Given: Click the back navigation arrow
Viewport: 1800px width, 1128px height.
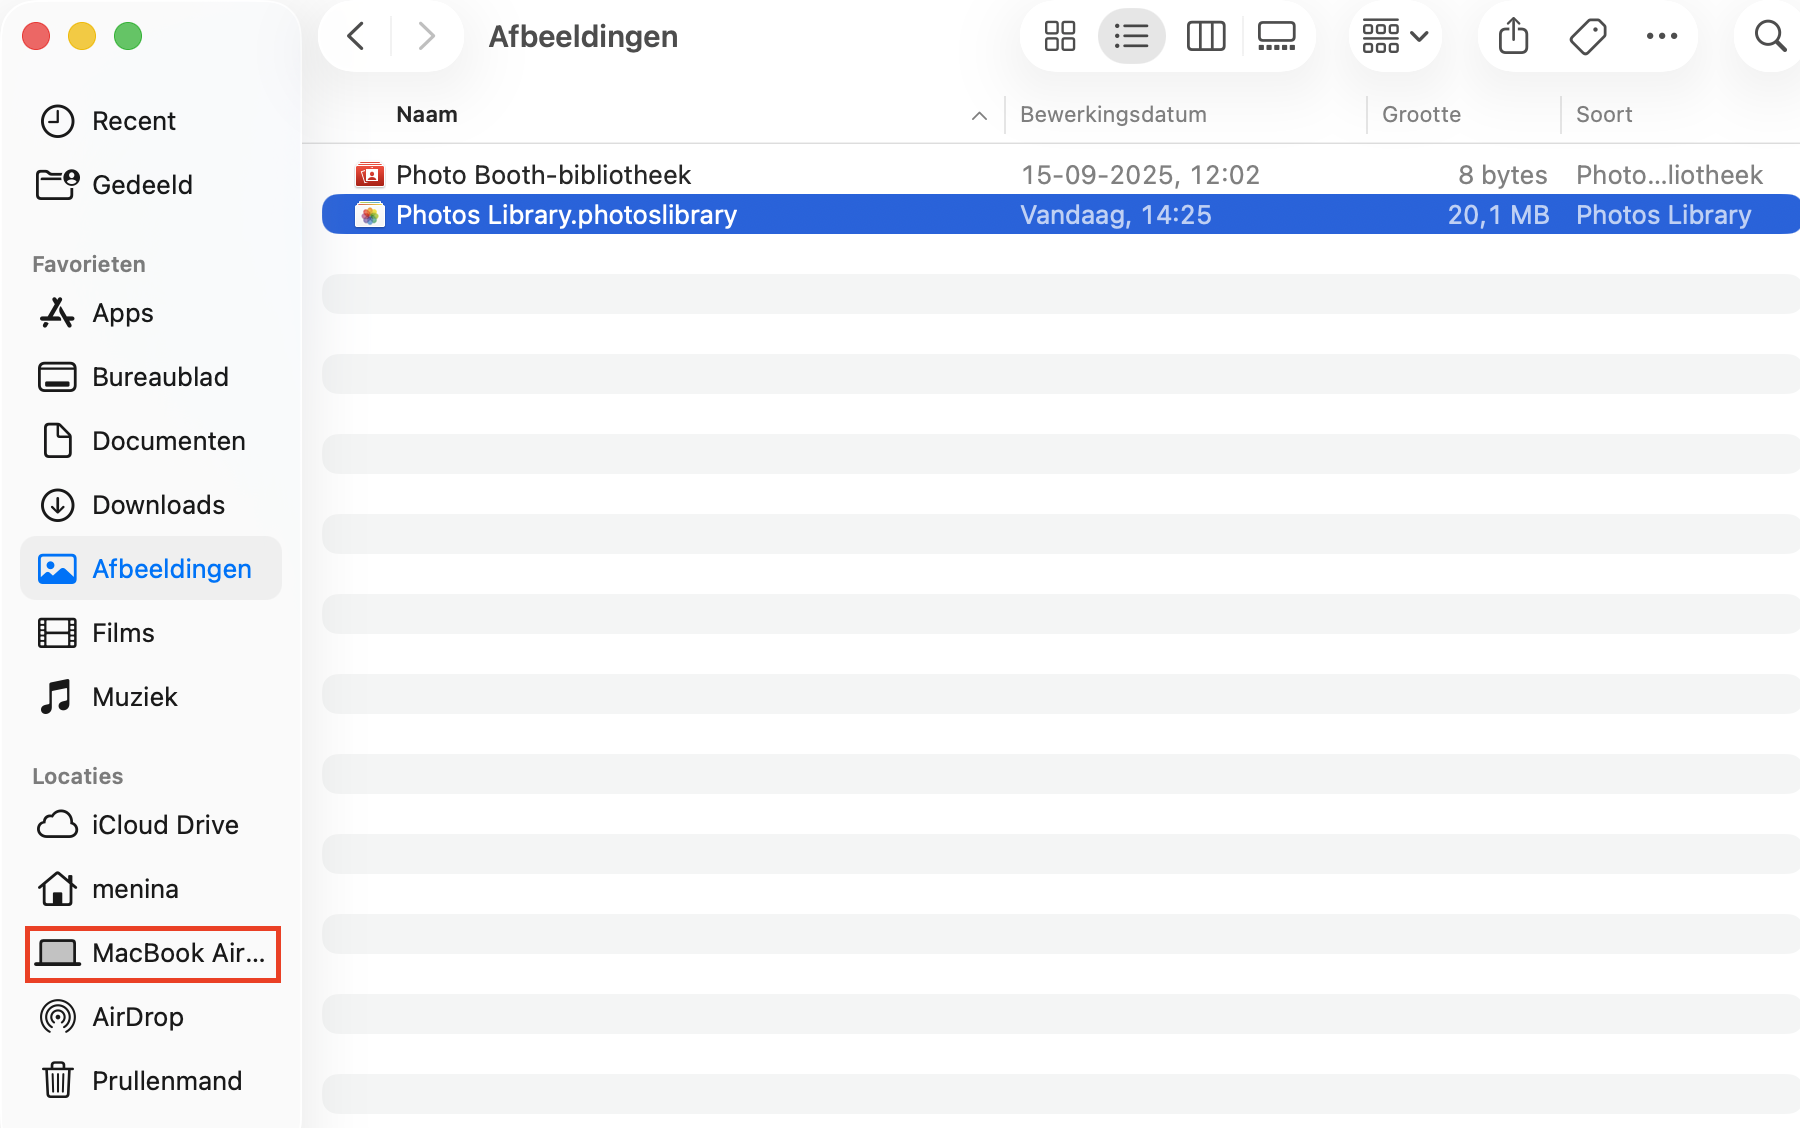Looking at the screenshot, I should (x=355, y=36).
